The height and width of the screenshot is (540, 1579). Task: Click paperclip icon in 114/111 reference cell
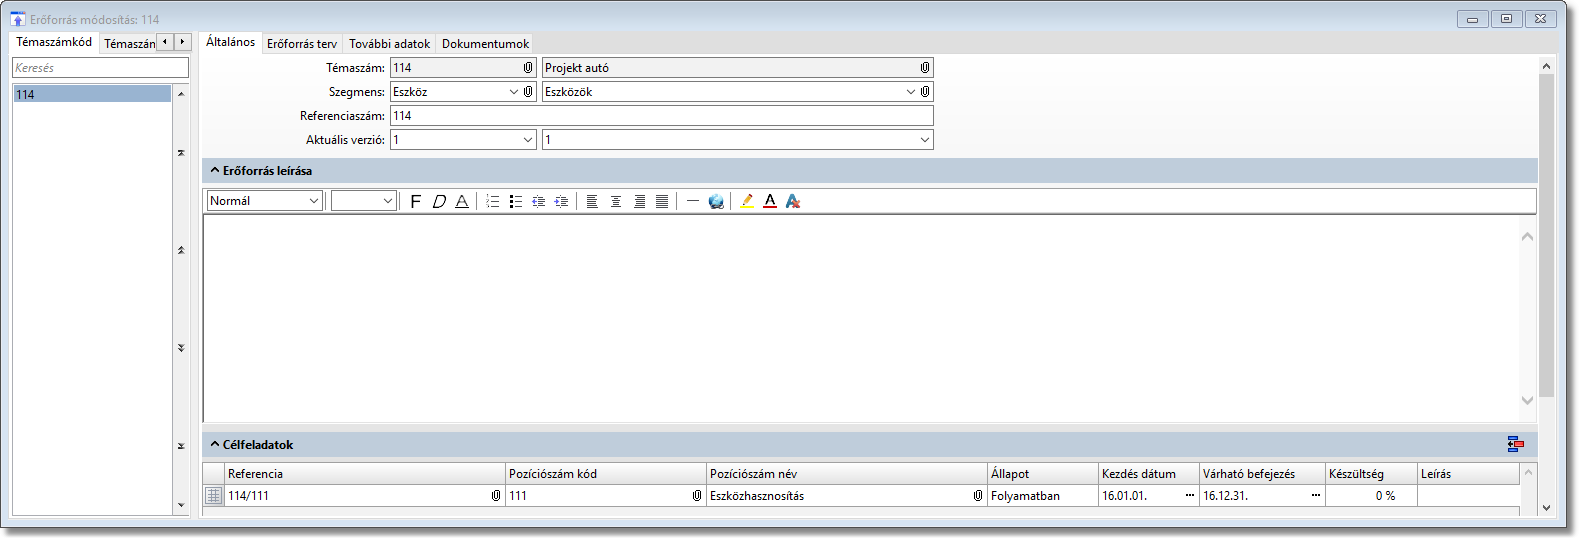point(496,496)
